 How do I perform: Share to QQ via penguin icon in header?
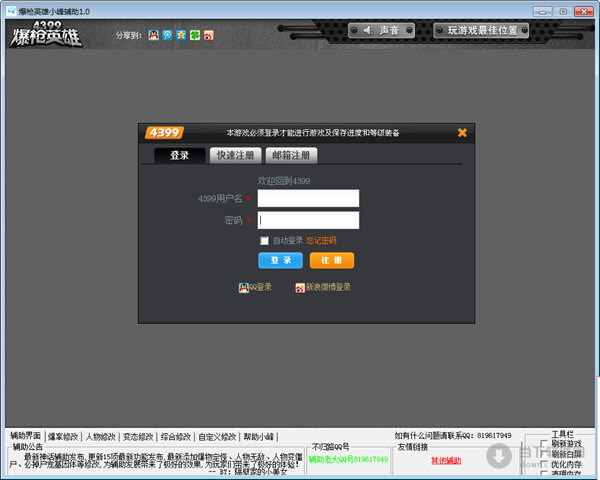(153, 35)
